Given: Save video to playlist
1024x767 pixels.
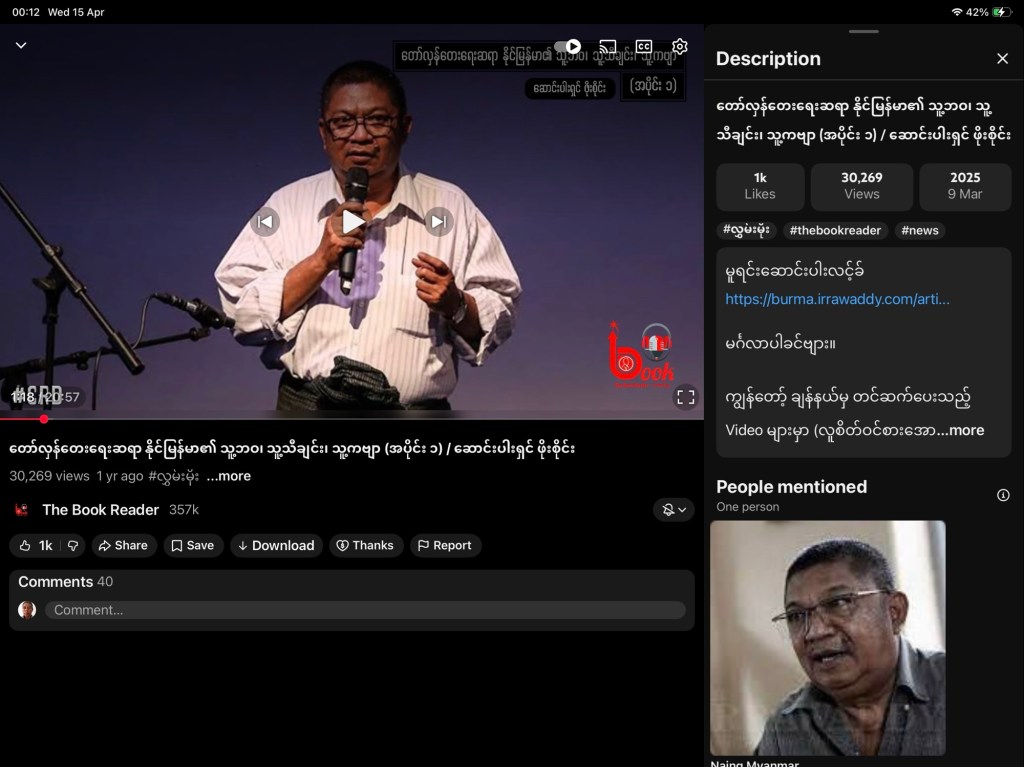Looking at the screenshot, I should 192,545.
